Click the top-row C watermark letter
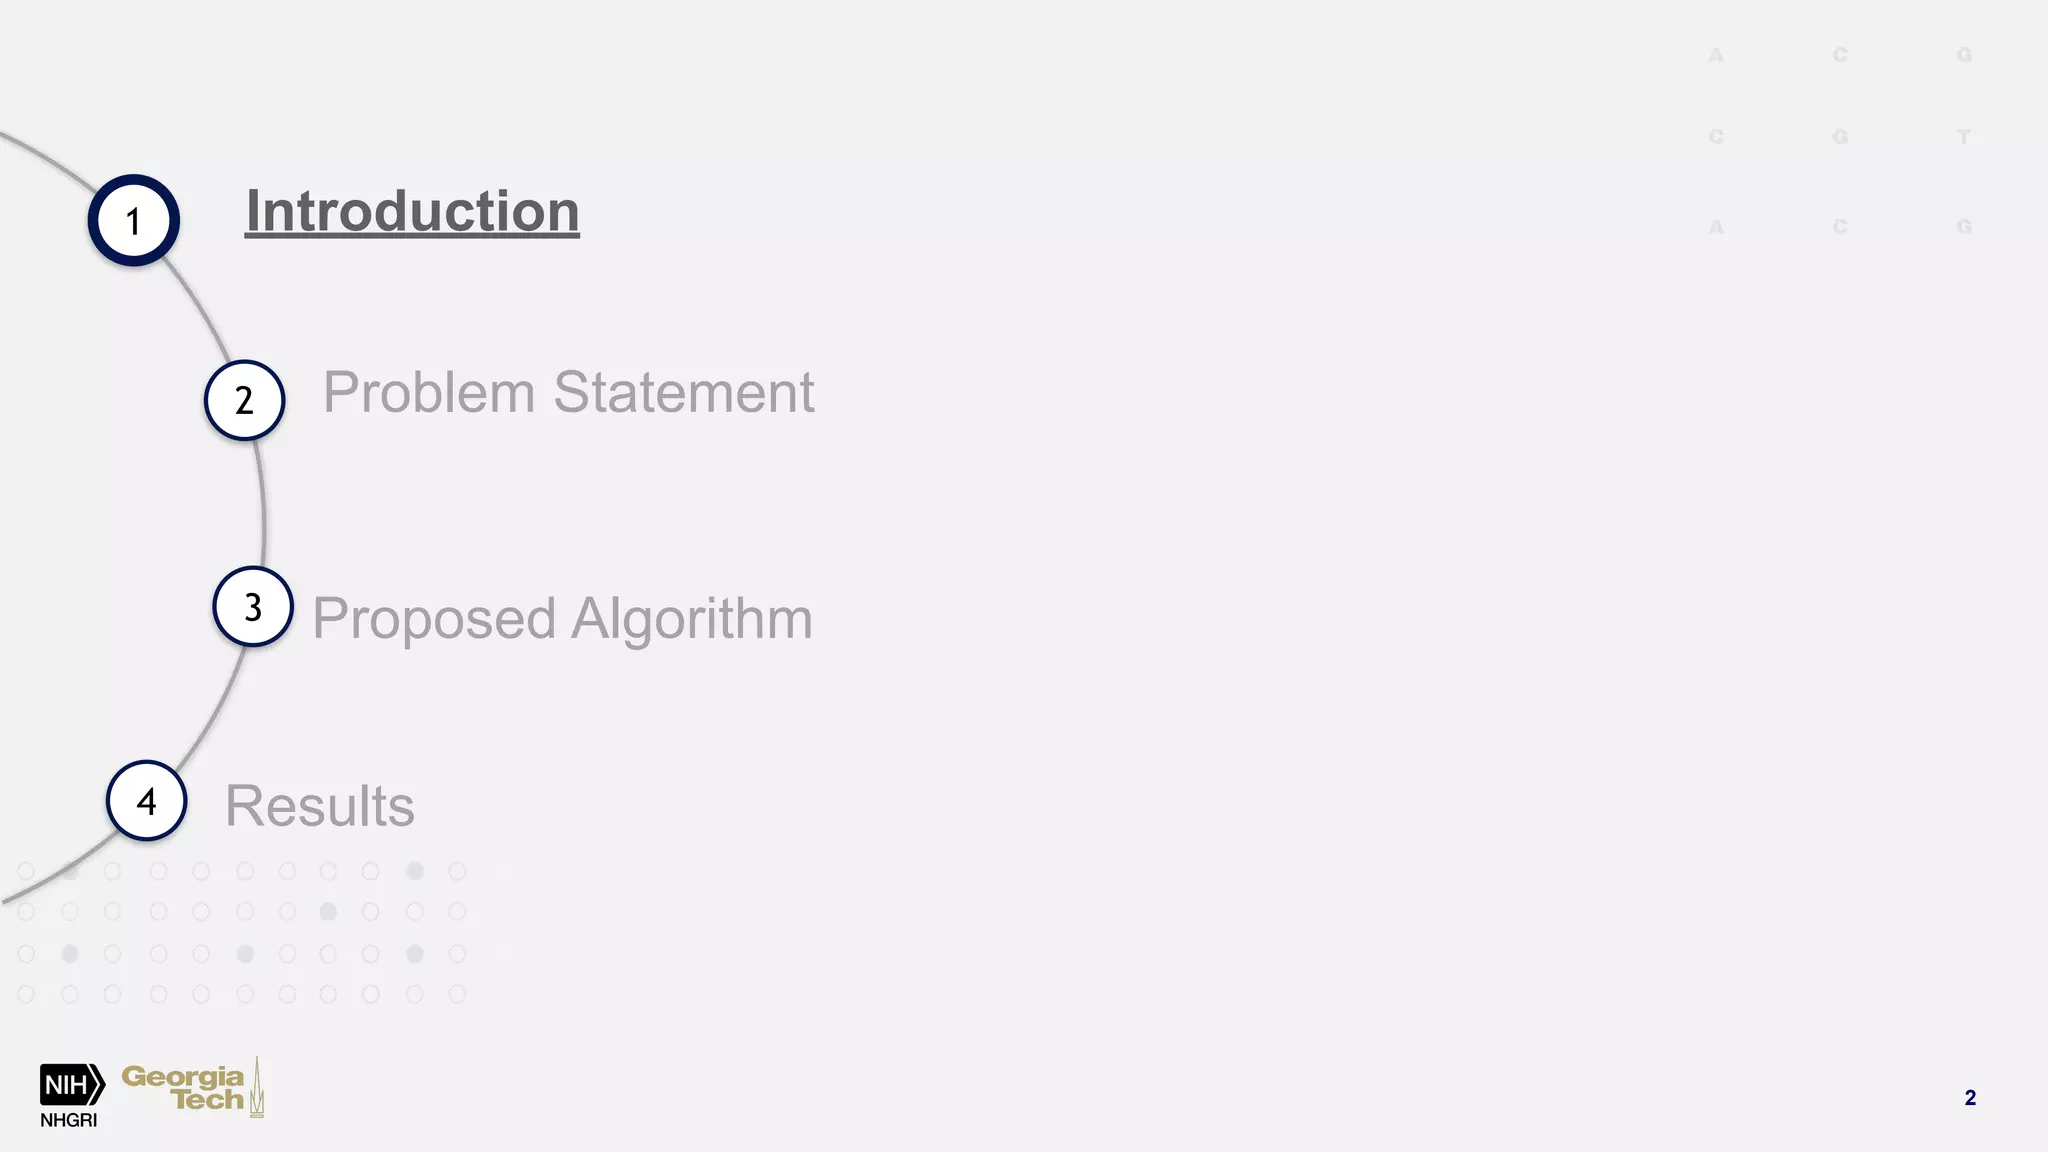Viewport: 2048px width, 1152px height. point(1840,55)
